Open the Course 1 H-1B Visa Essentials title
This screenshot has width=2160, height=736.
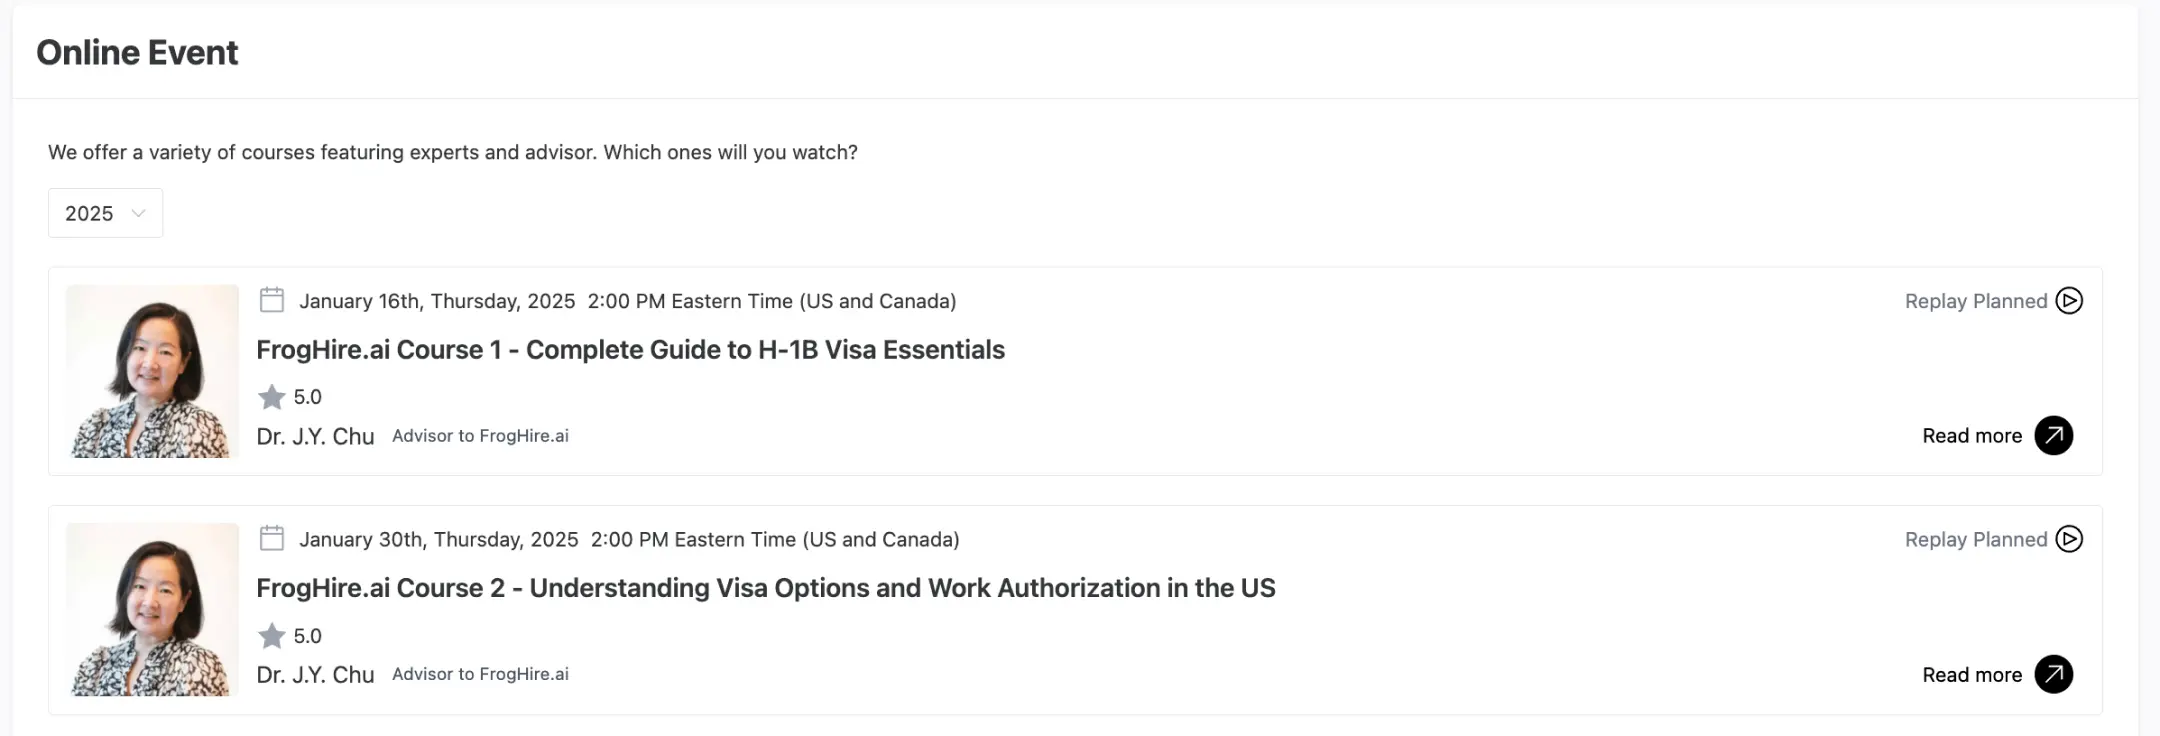tap(631, 350)
